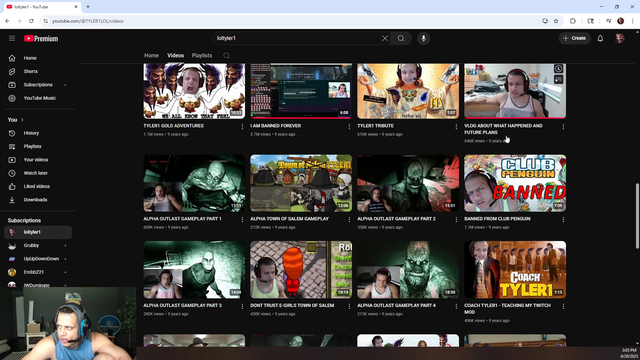Viewport: 640px width, 360px height.
Task: Play the ALPHA OUTLAST GAMEPLAY PART 1 thumbnail
Action: tap(194, 183)
